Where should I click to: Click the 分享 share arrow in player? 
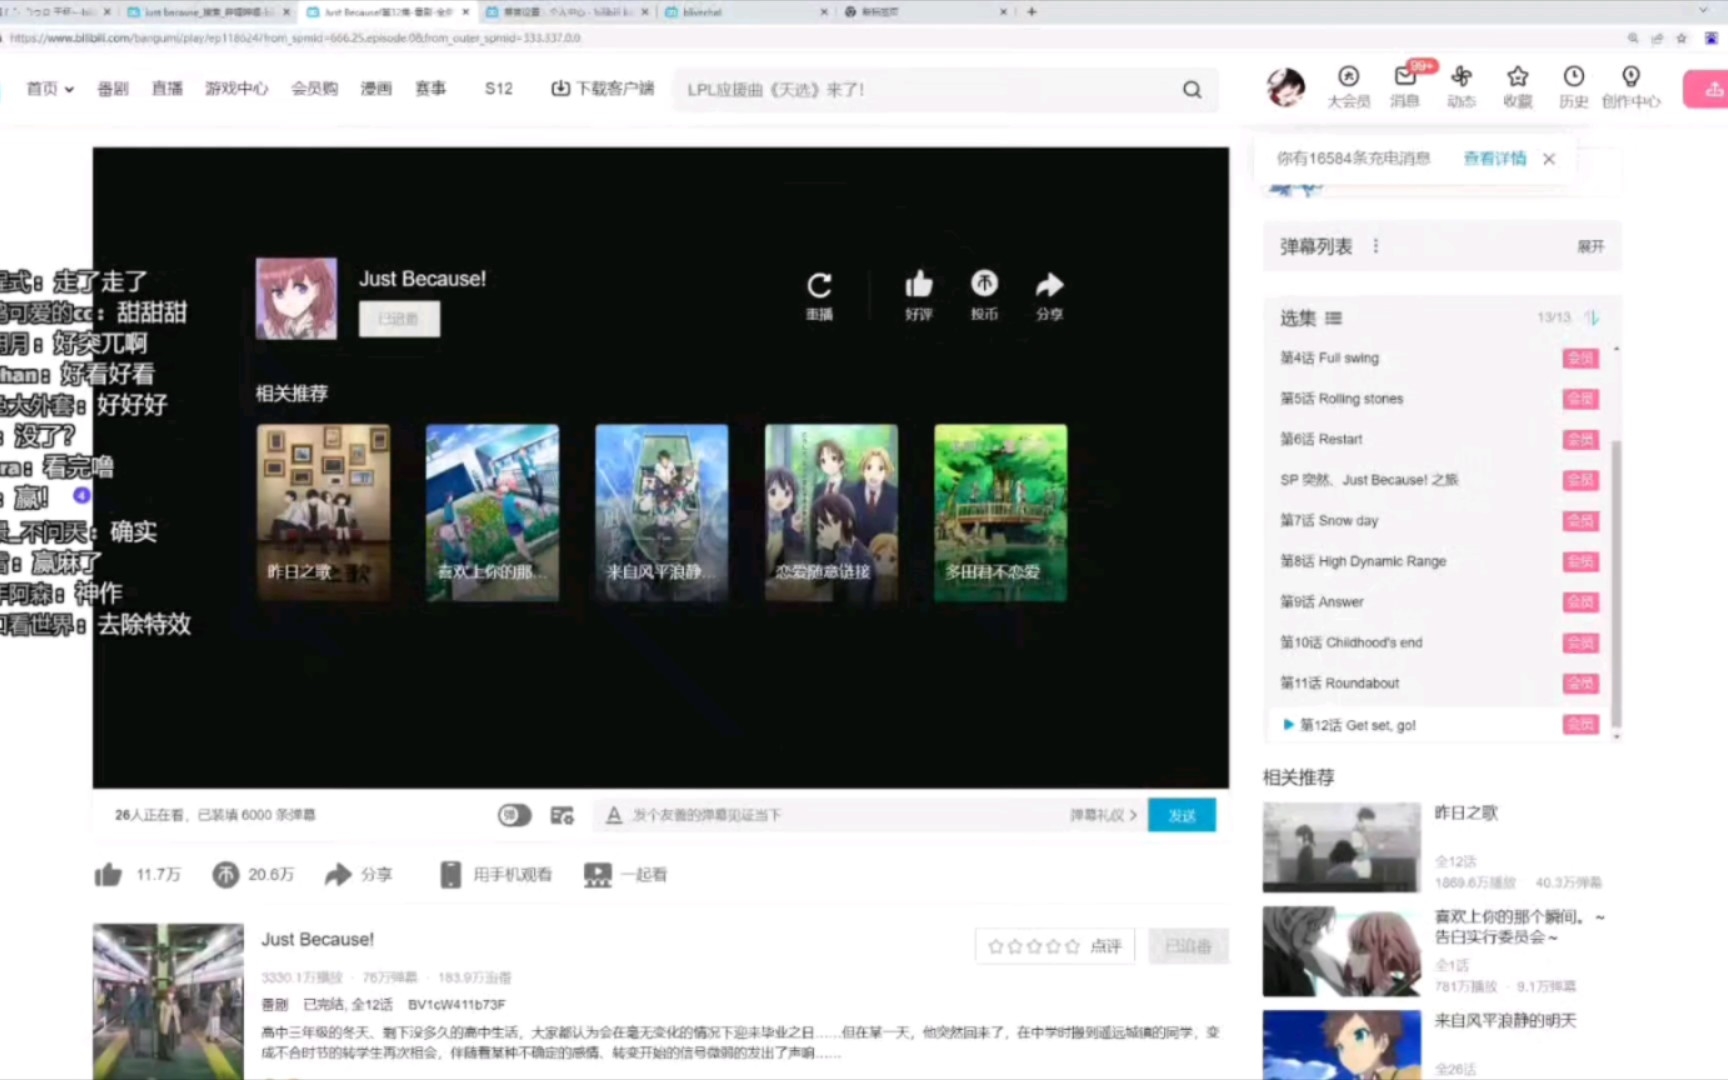1049,285
